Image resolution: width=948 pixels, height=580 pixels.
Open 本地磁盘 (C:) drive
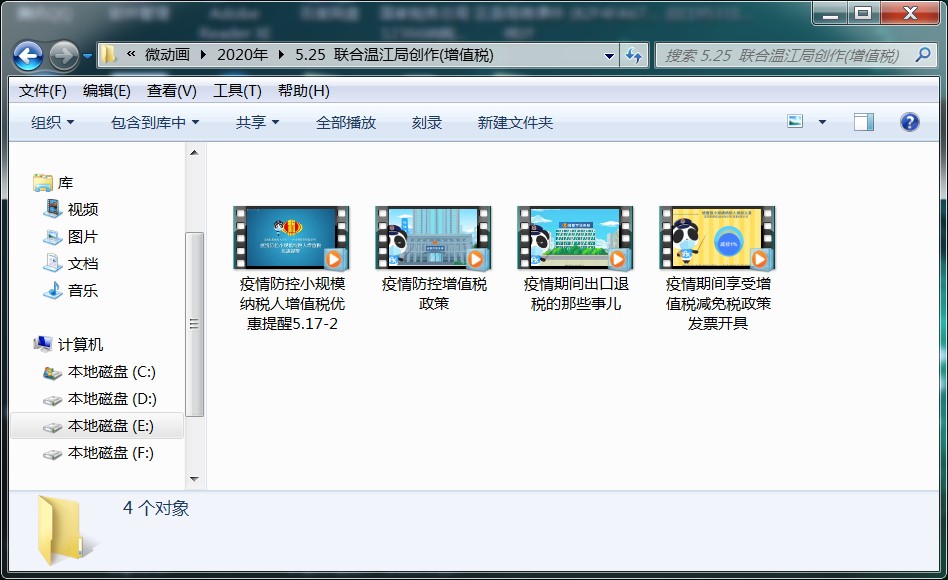click(111, 372)
